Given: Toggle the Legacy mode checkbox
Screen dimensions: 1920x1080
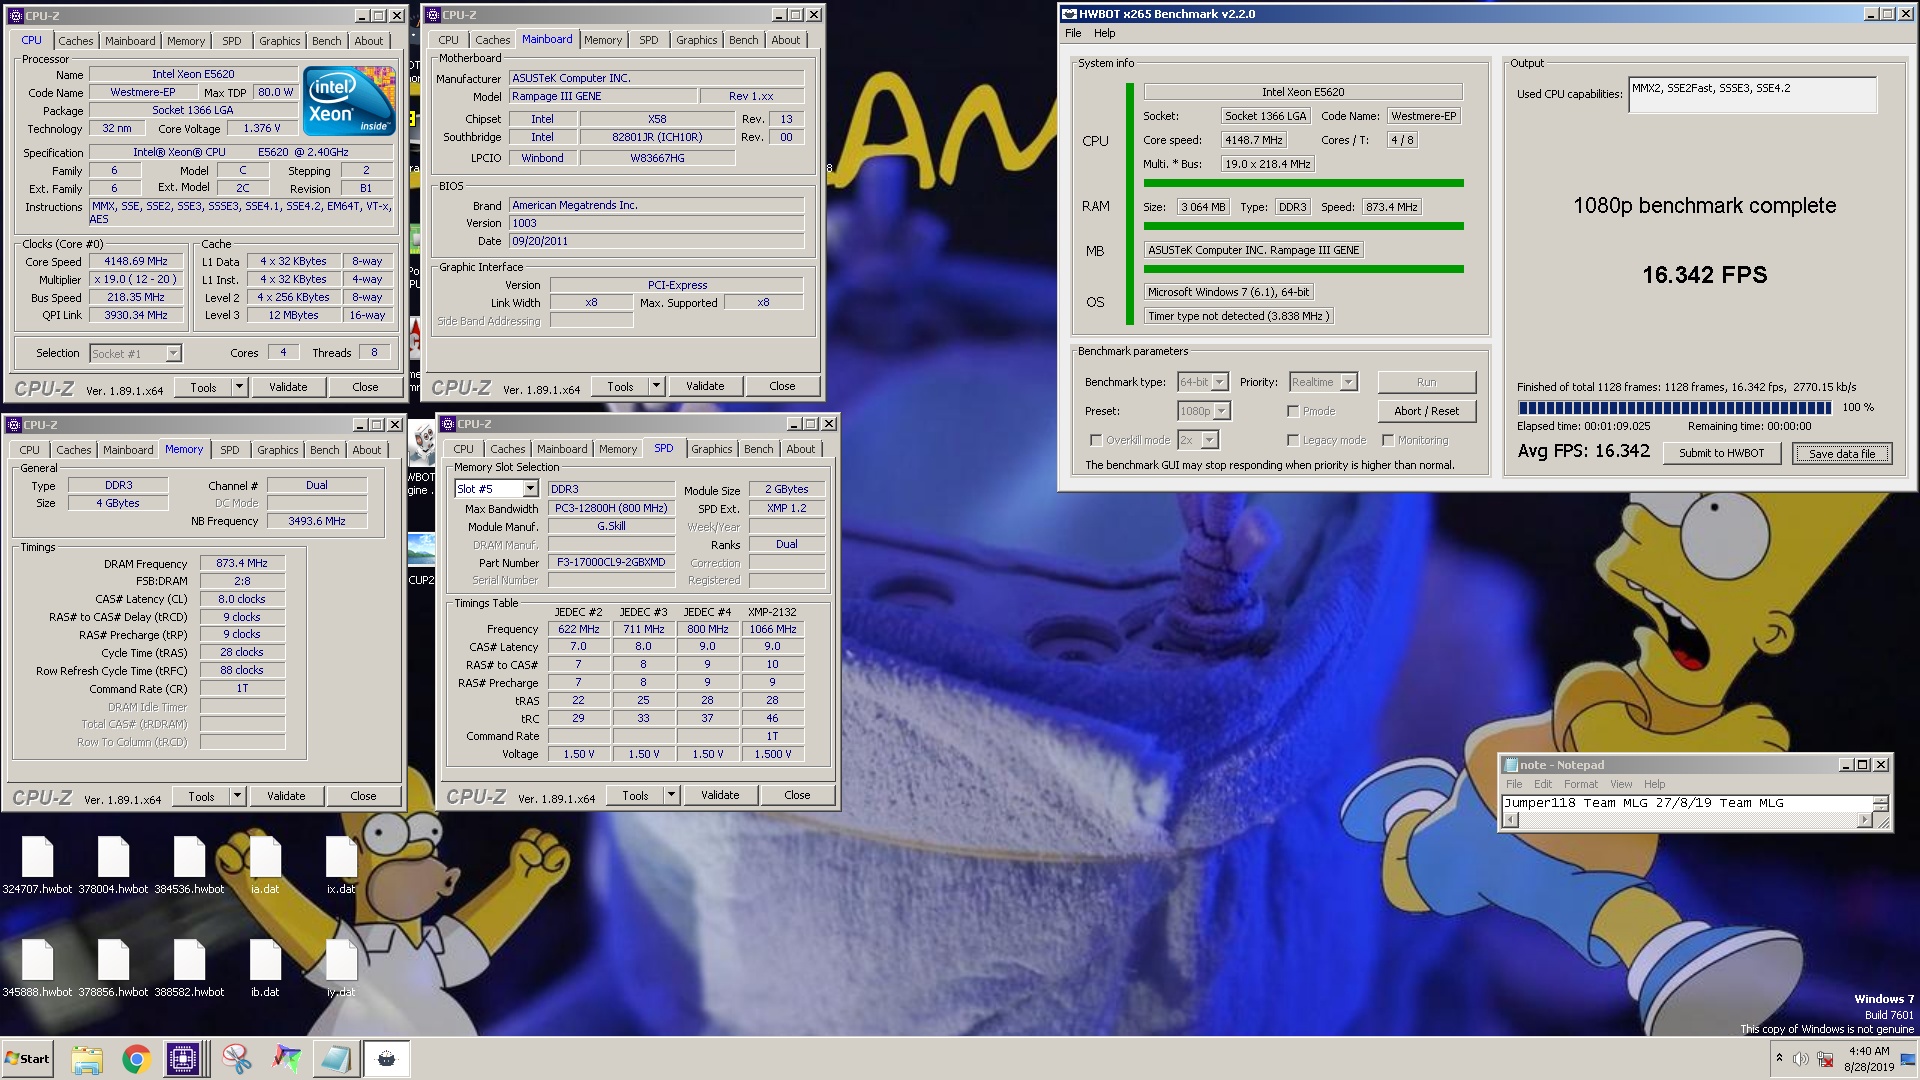Looking at the screenshot, I should click(1293, 440).
